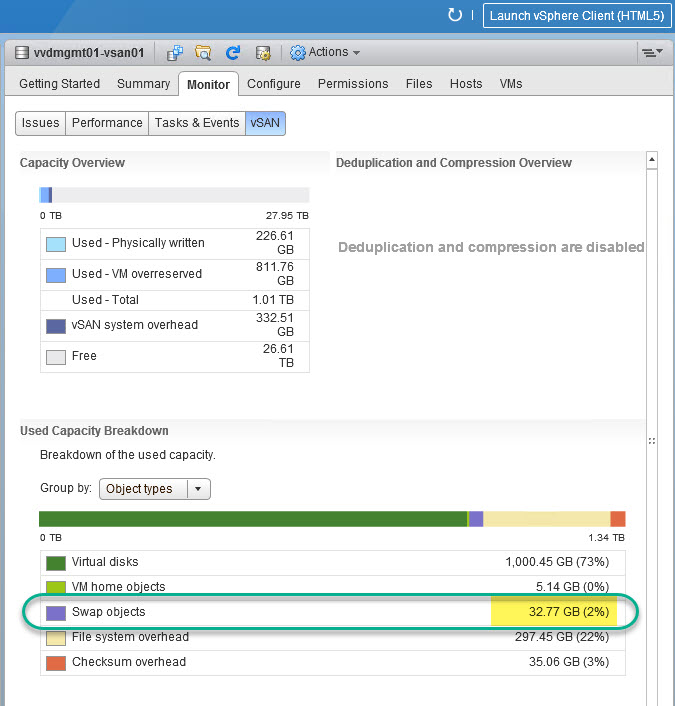Open the Actions gear menu
The height and width of the screenshot is (706, 675).
click(325, 52)
